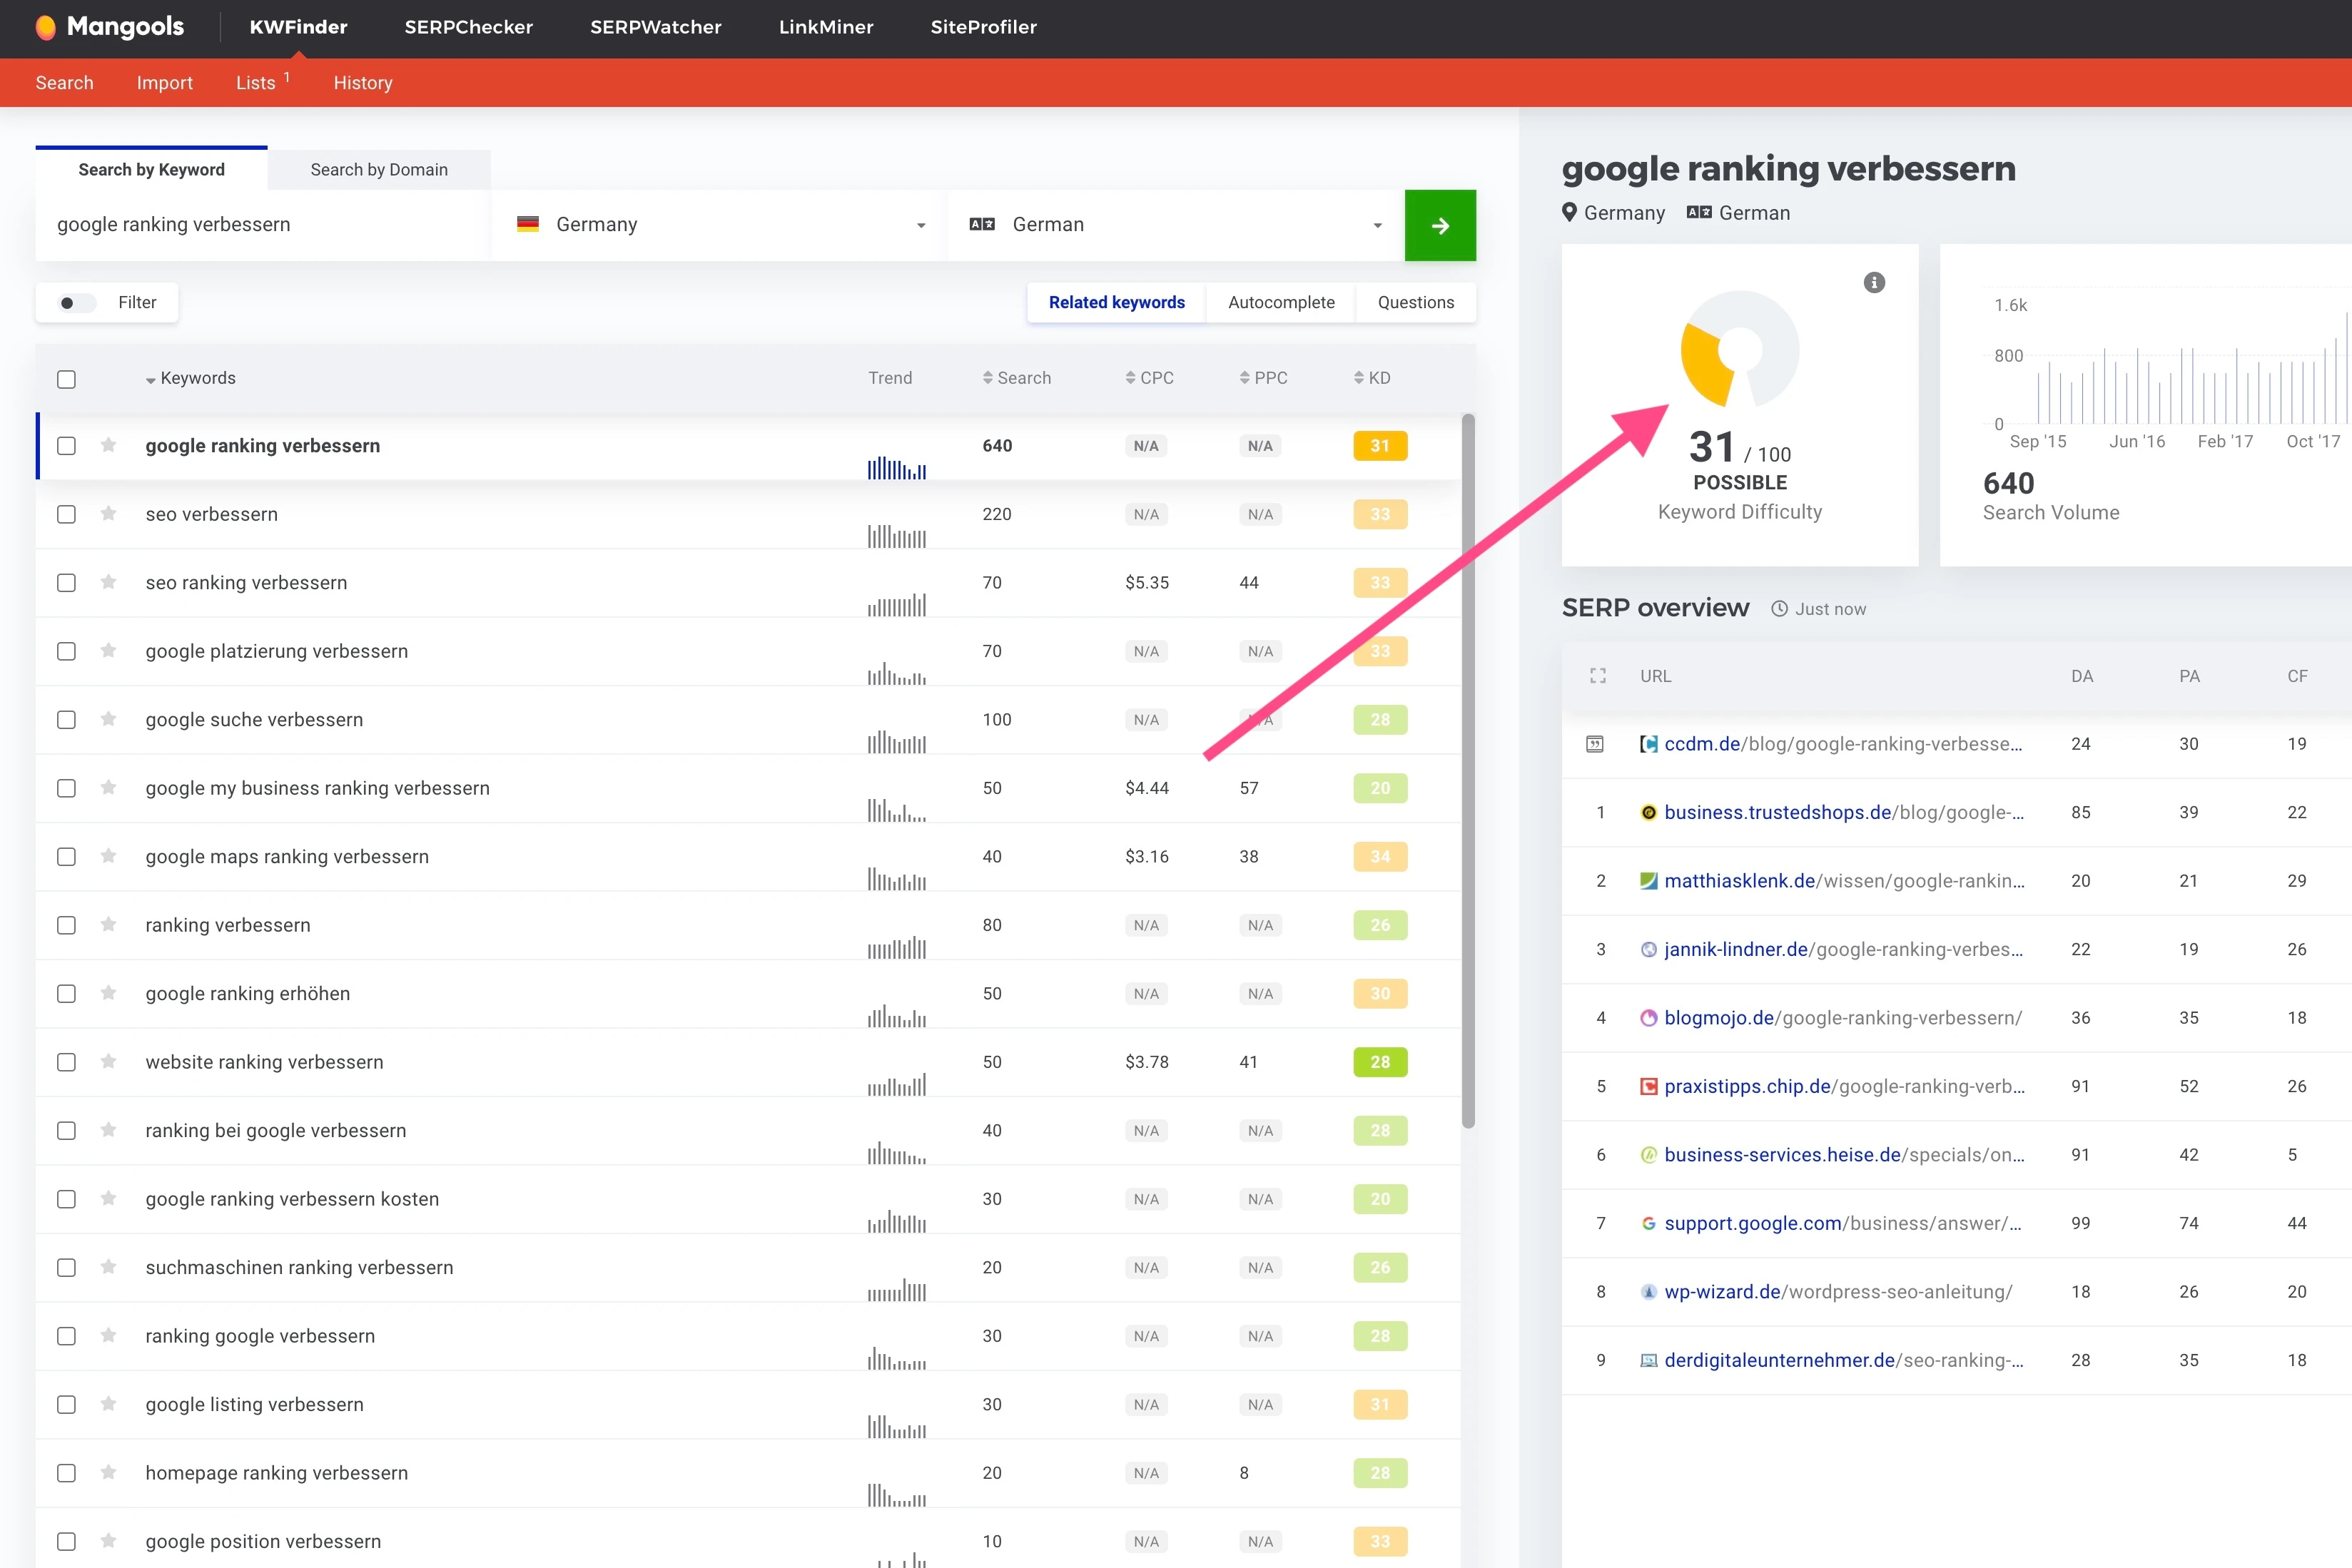The height and width of the screenshot is (1568, 2352).
Task: Switch to the Autocomplete tab
Action: point(1281,302)
